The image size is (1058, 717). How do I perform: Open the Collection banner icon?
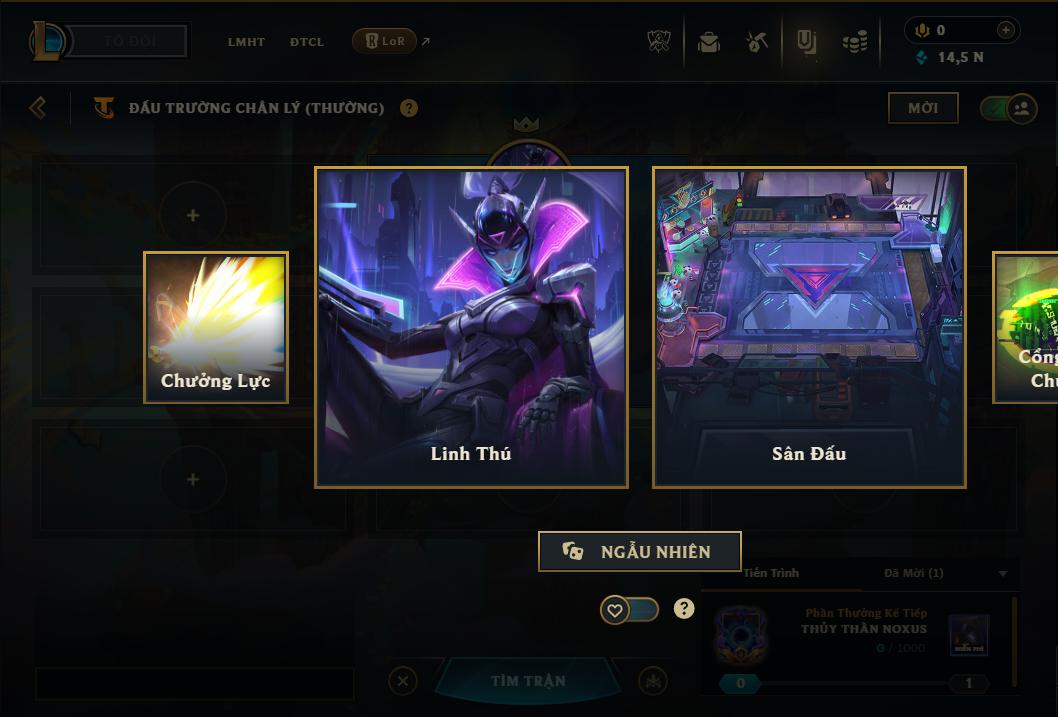pos(806,42)
